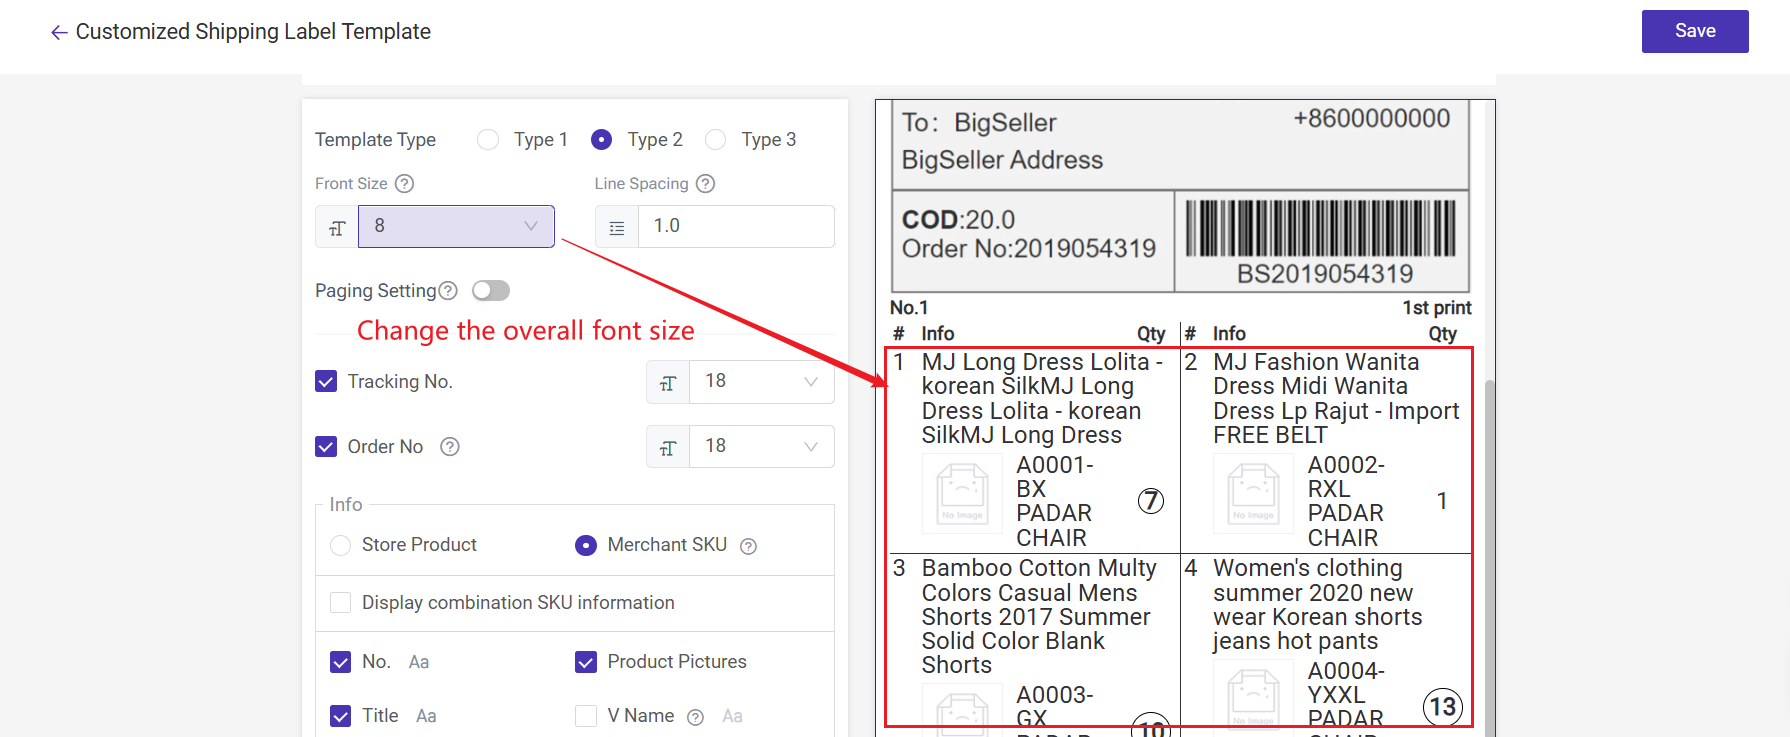Click the label preview vertical scrollbar
The height and width of the screenshot is (737, 1790).
(1489, 550)
